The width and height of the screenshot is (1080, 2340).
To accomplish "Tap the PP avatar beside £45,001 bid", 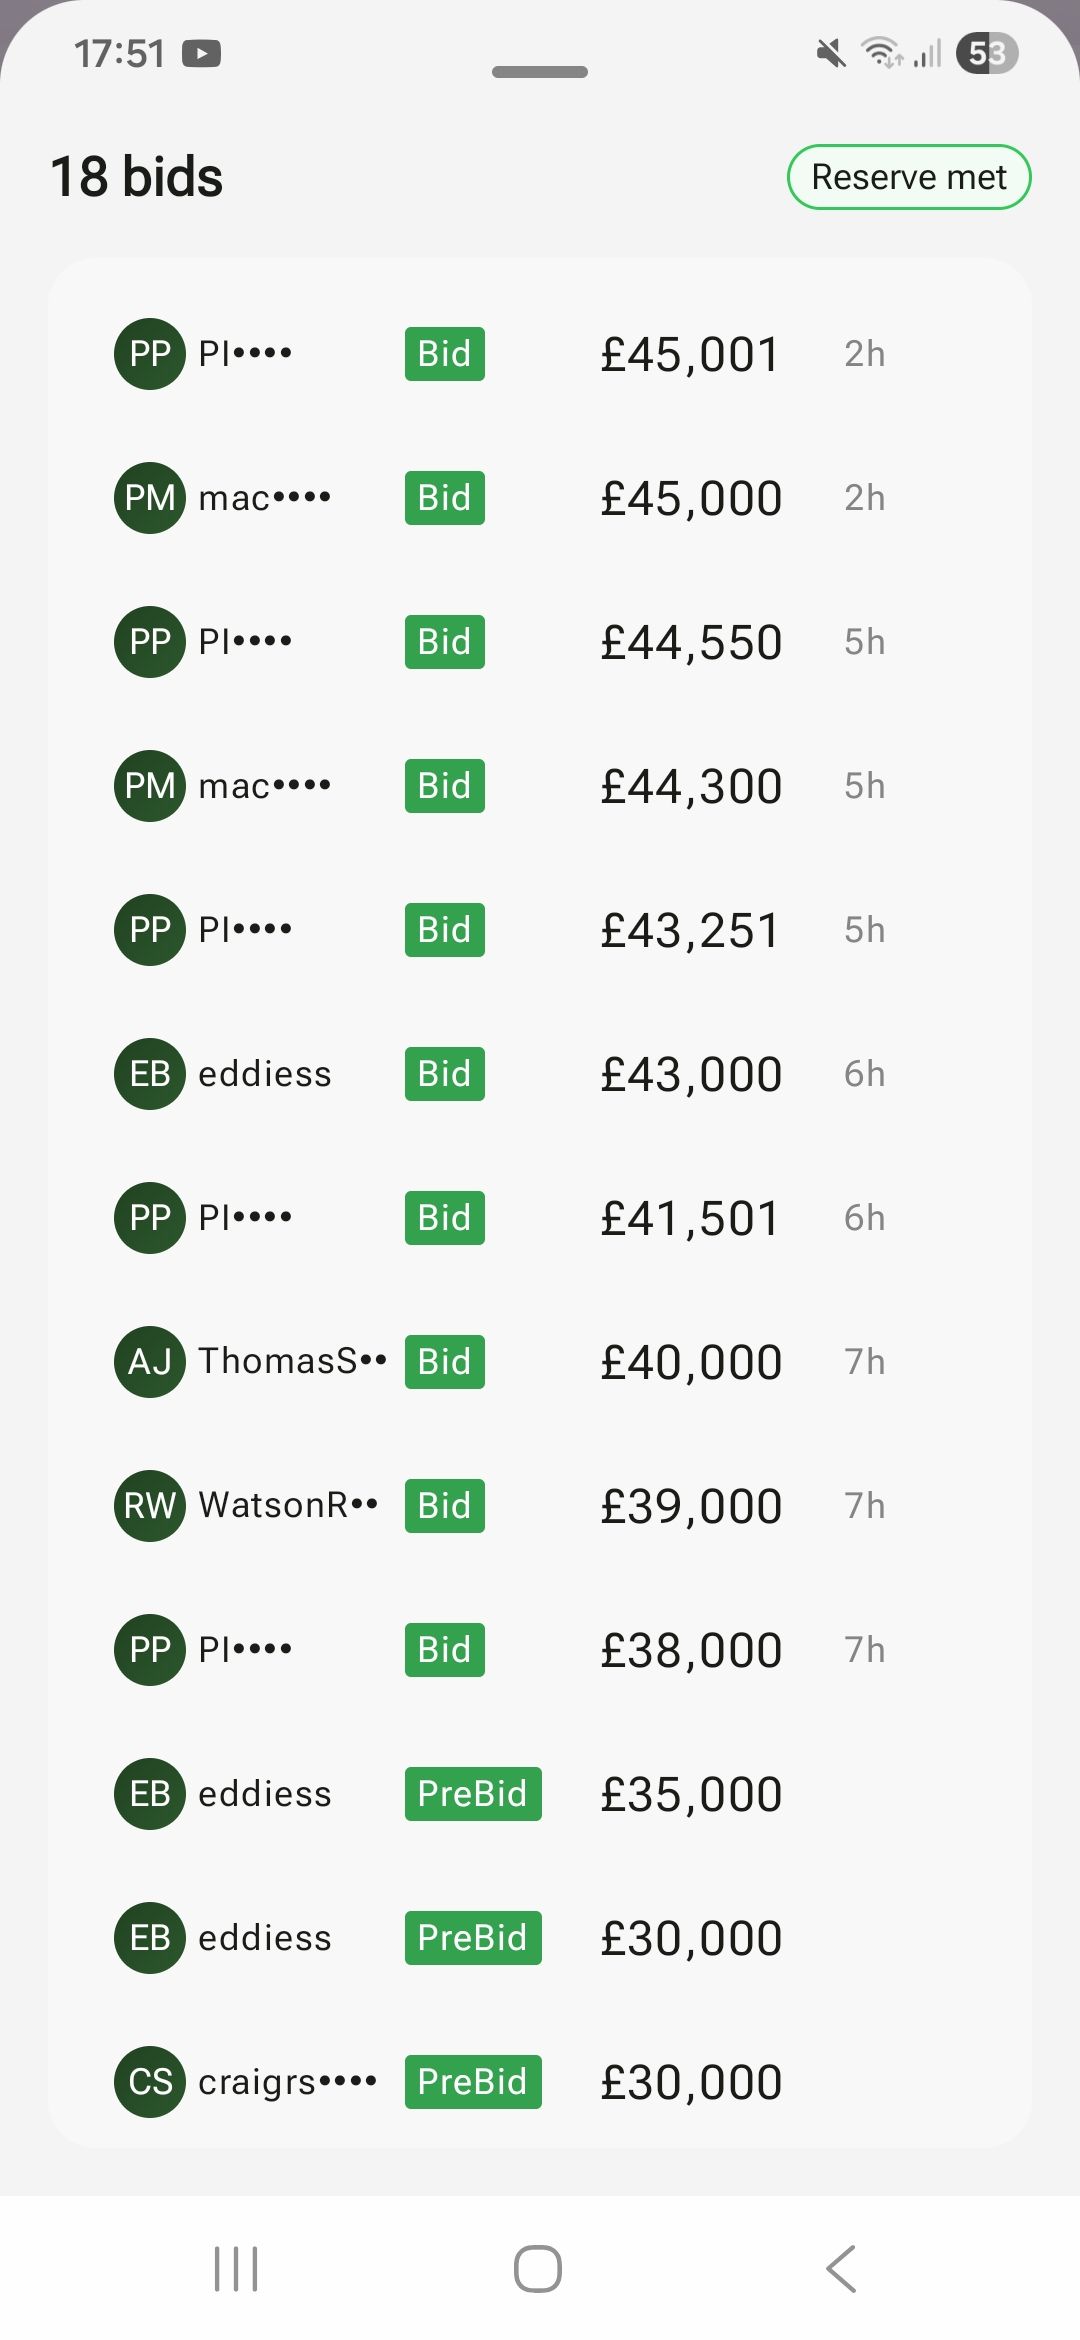I will (150, 354).
